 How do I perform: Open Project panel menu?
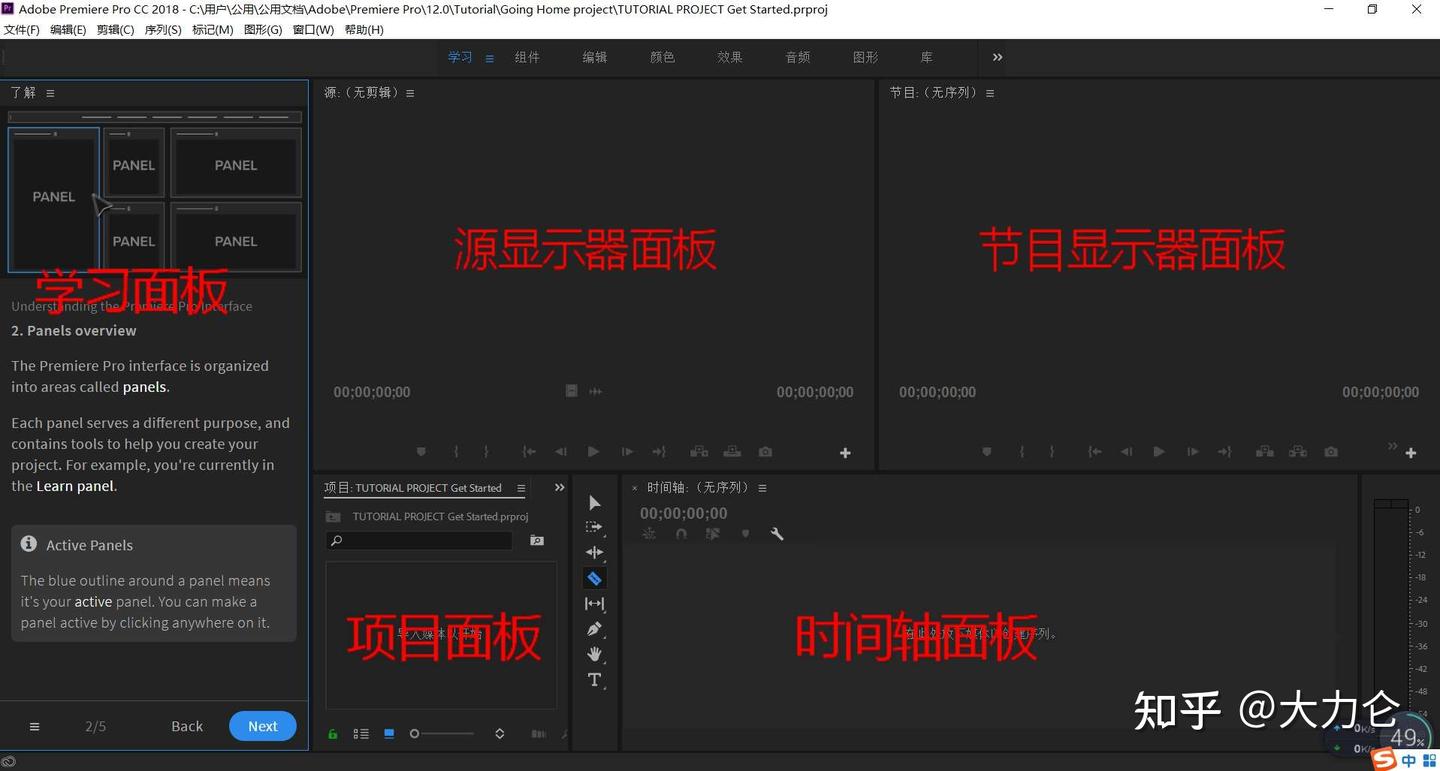[521, 488]
